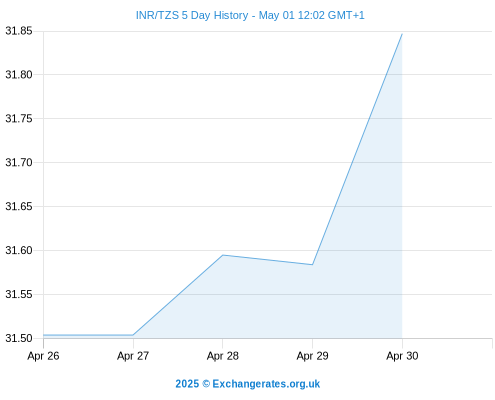Select the Apr 27 x-axis label

133,356
